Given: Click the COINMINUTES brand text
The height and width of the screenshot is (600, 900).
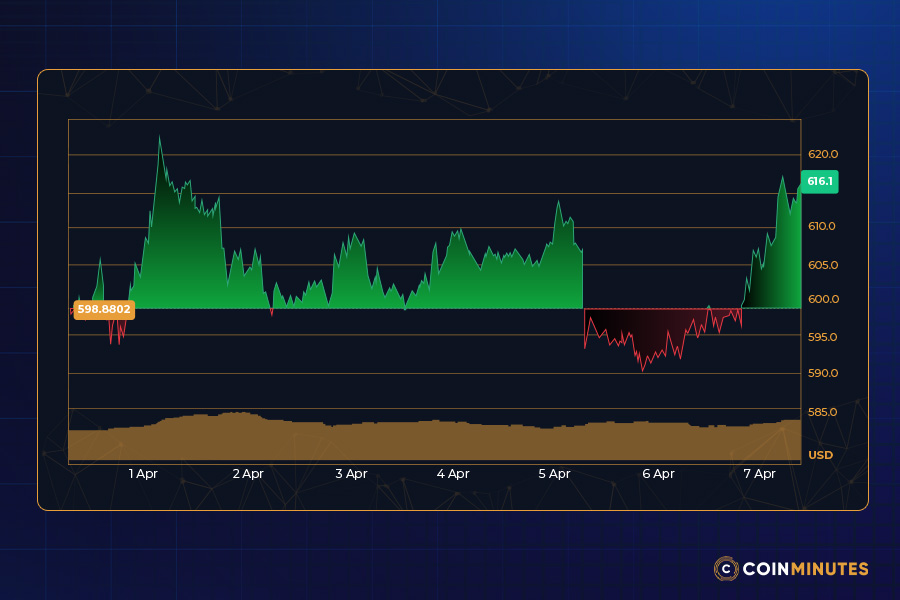Looking at the screenshot, I should tap(806, 569).
